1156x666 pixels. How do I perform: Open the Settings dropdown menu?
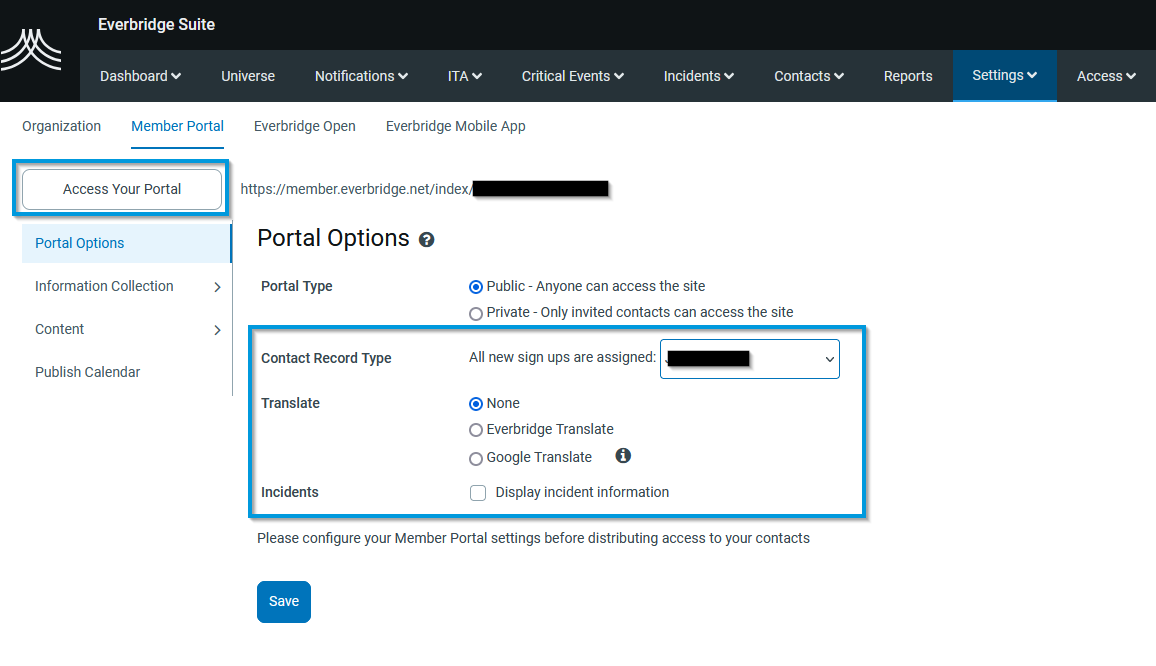(1004, 75)
